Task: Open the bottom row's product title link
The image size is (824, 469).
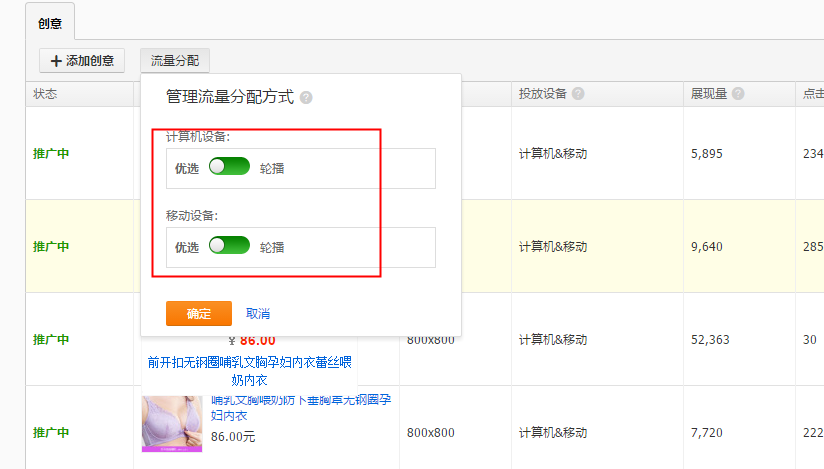Action: [x=300, y=406]
